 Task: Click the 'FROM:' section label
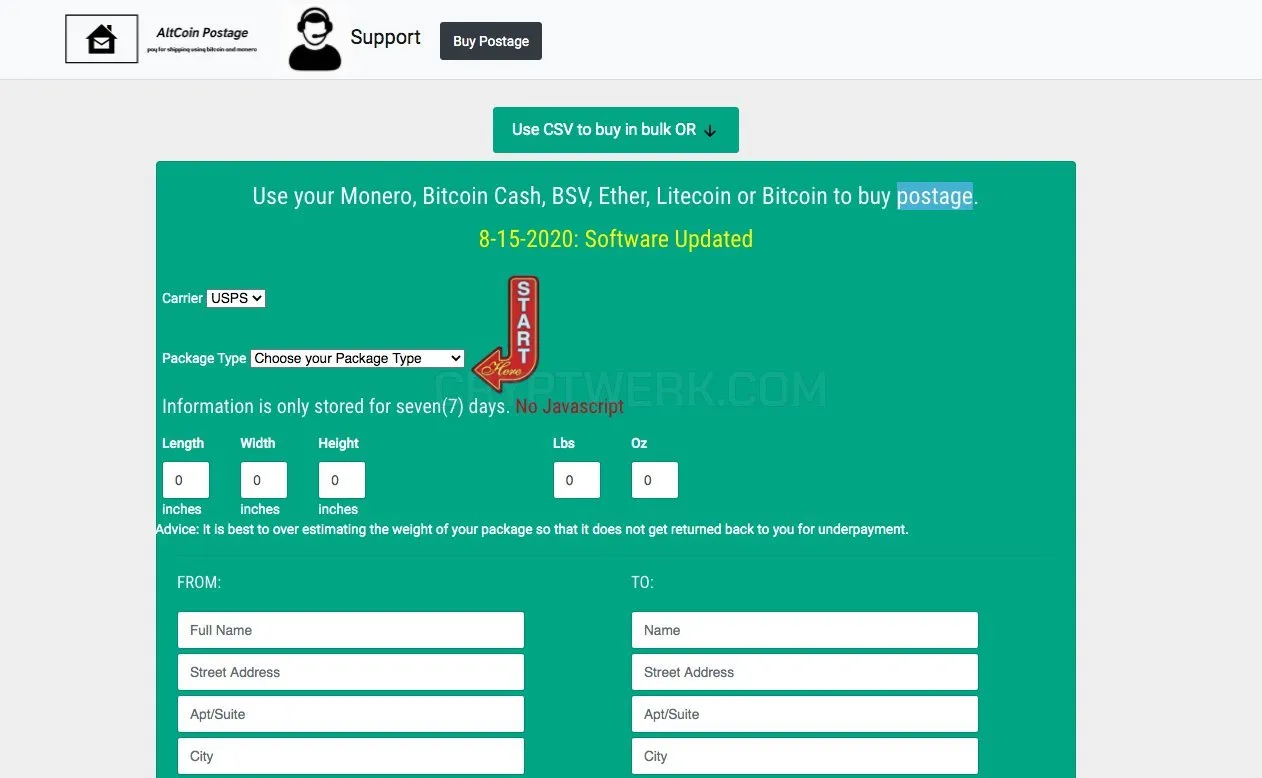[x=199, y=582]
